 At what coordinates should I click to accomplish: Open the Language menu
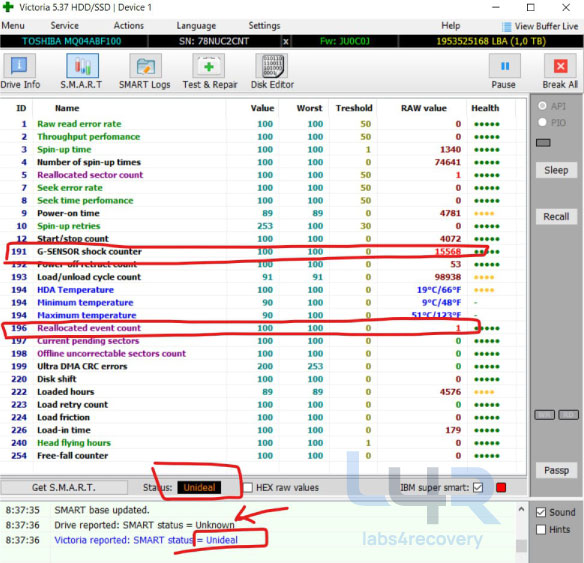[196, 26]
